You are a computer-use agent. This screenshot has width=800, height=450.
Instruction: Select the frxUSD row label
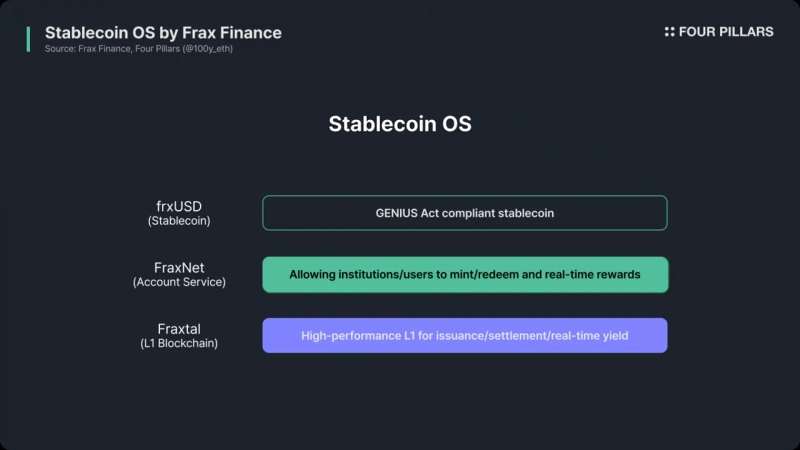coord(180,206)
